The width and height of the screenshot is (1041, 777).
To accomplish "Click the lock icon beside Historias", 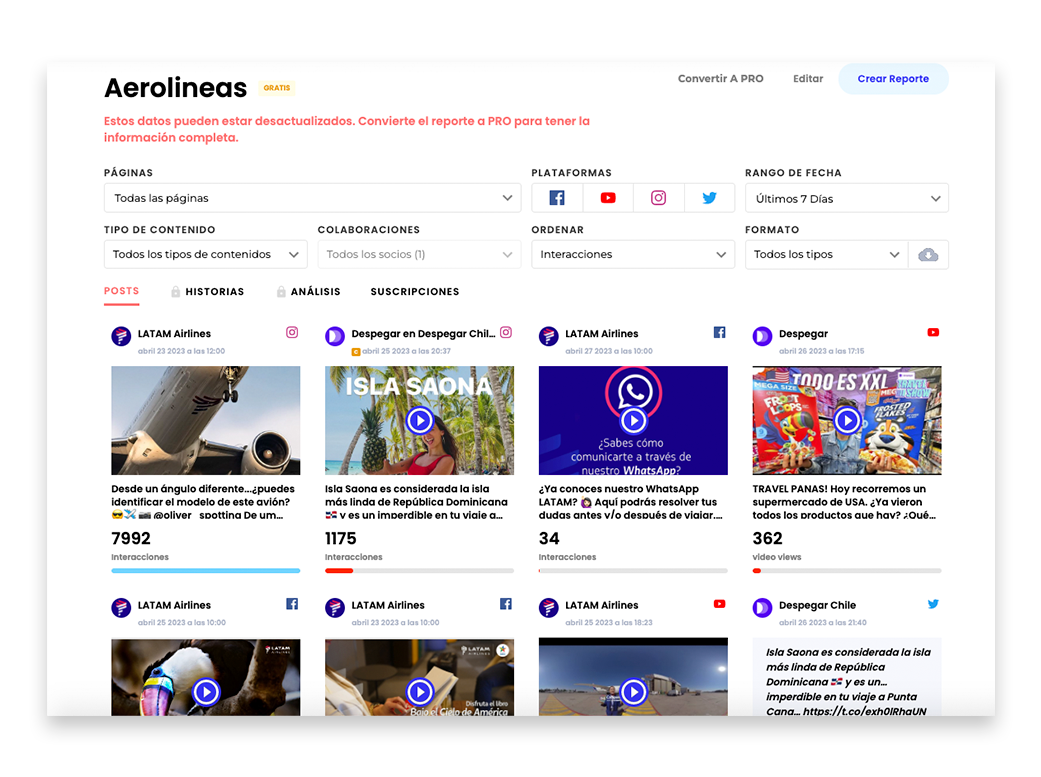I will click(175, 292).
